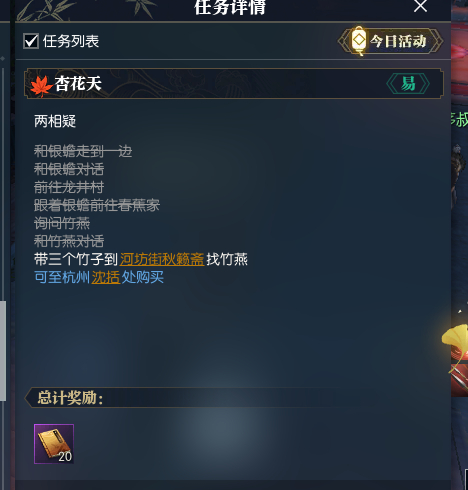Screen dimensions: 468x490
Task: Click the yellow ginkgo leaf icon
Action: (x=455, y=340)
